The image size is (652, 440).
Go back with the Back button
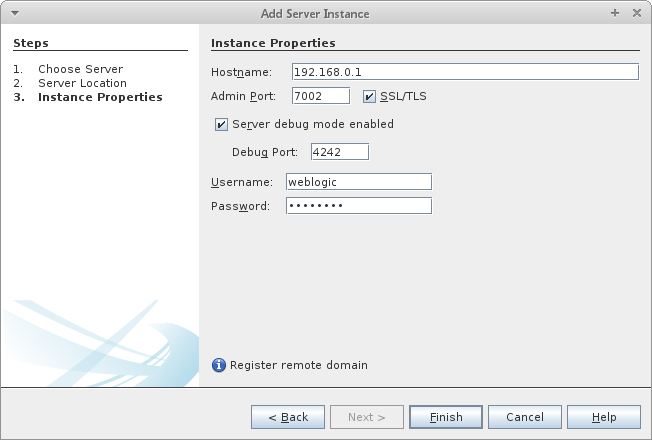(287, 417)
